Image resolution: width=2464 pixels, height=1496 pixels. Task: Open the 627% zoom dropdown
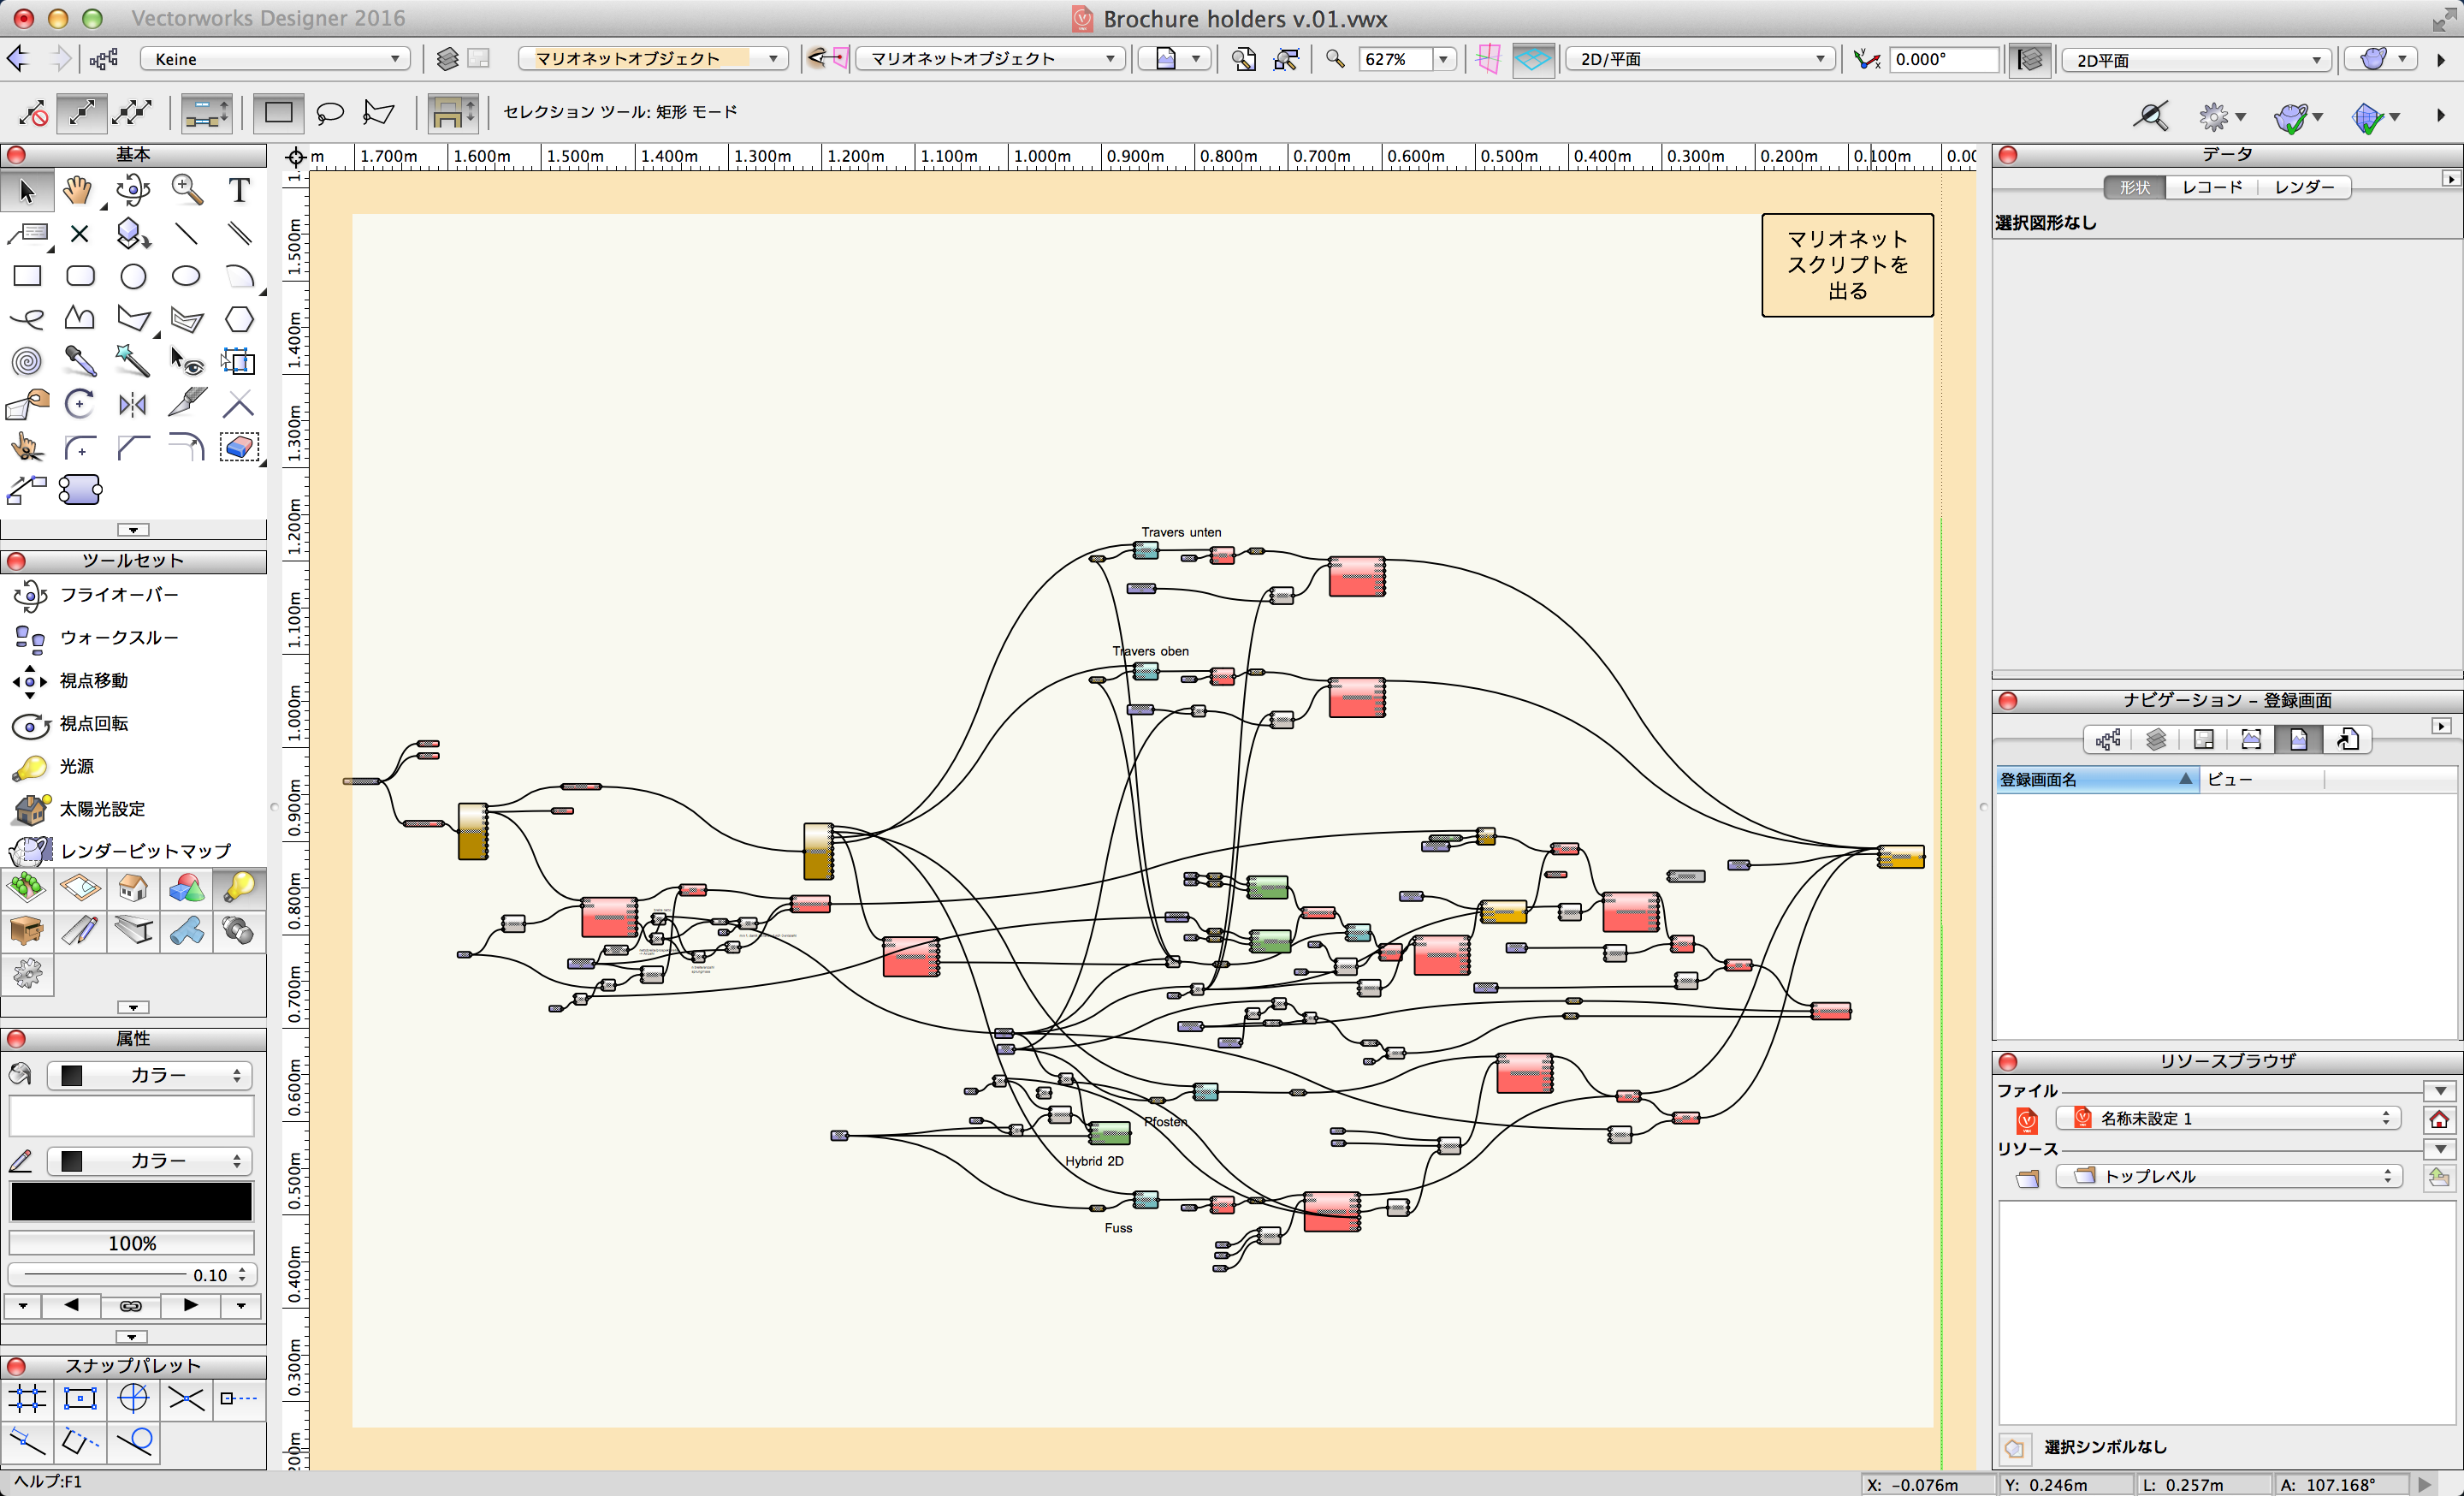click(1443, 59)
